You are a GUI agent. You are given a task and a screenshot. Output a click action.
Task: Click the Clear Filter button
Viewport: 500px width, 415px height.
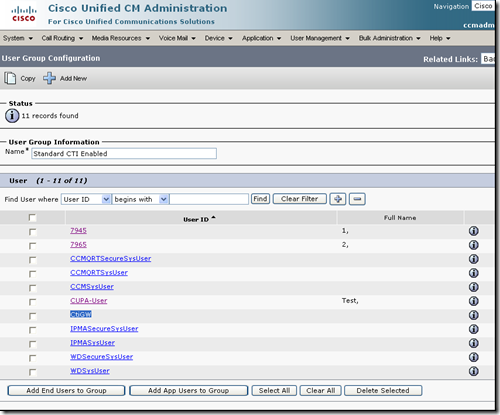tap(299, 199)
